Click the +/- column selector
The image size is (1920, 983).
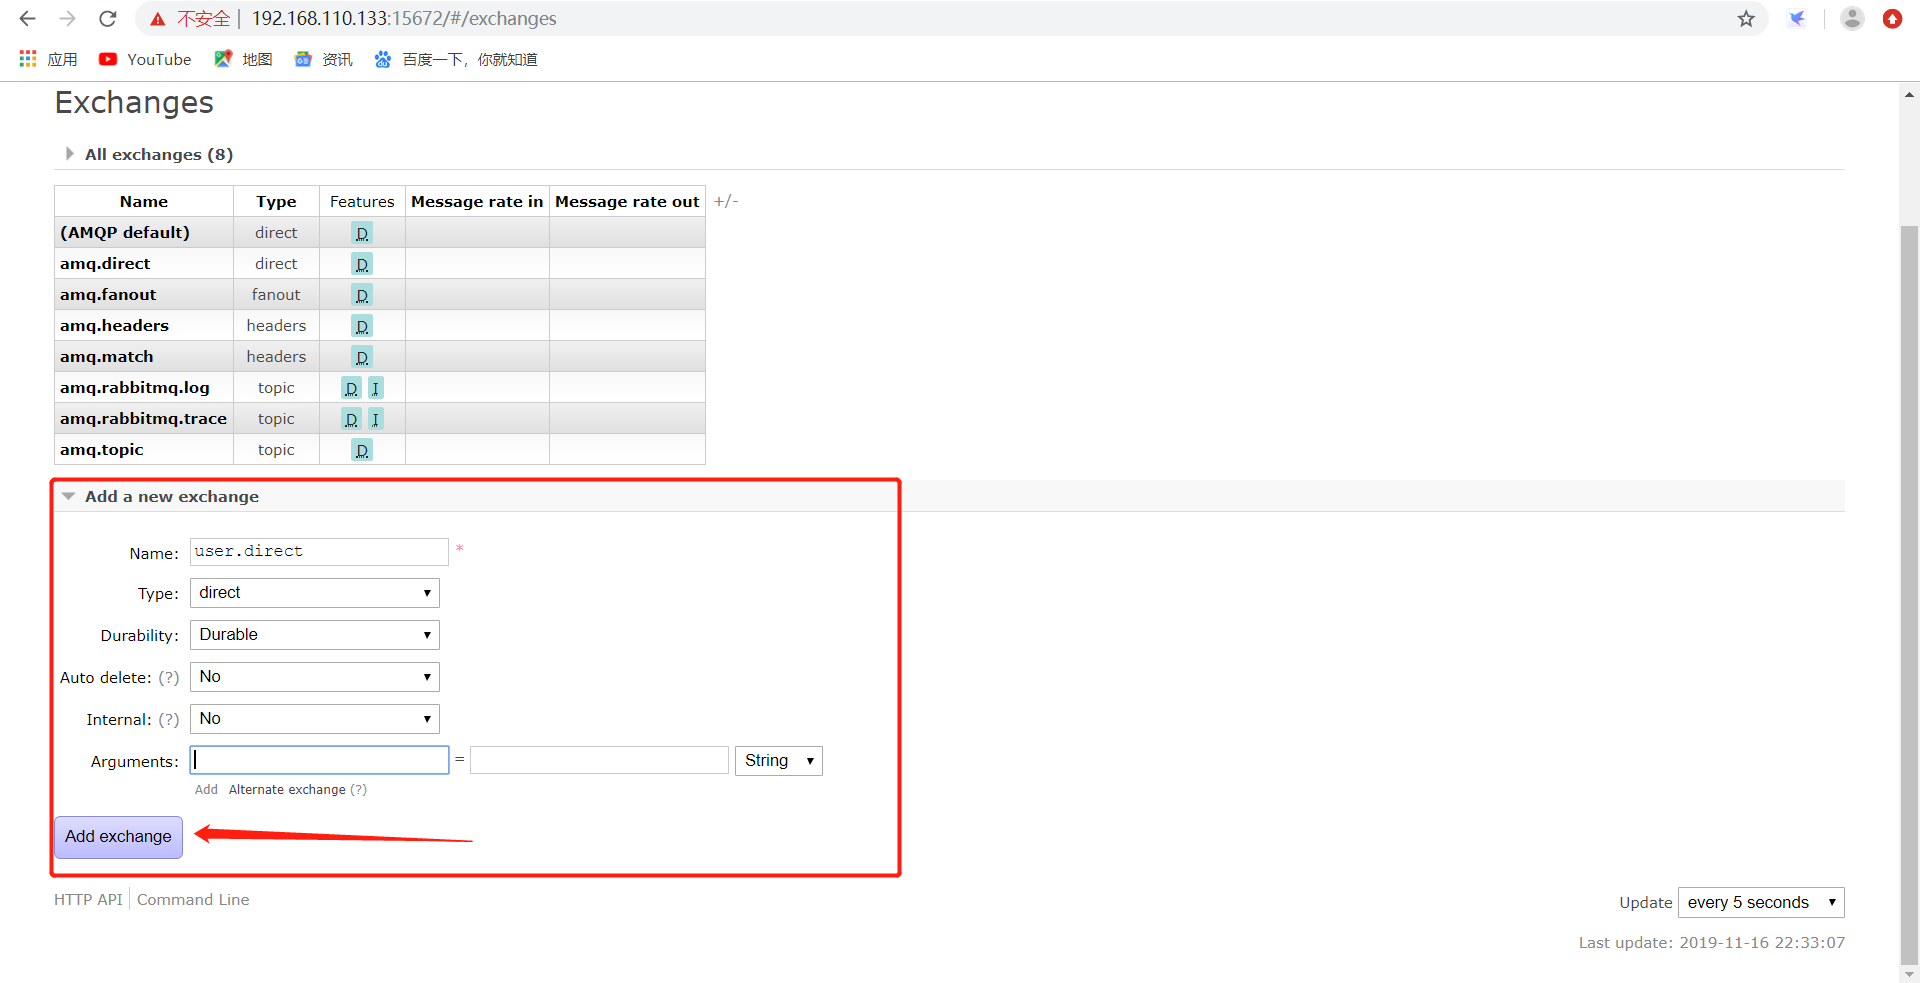click(x=726, y=201)
